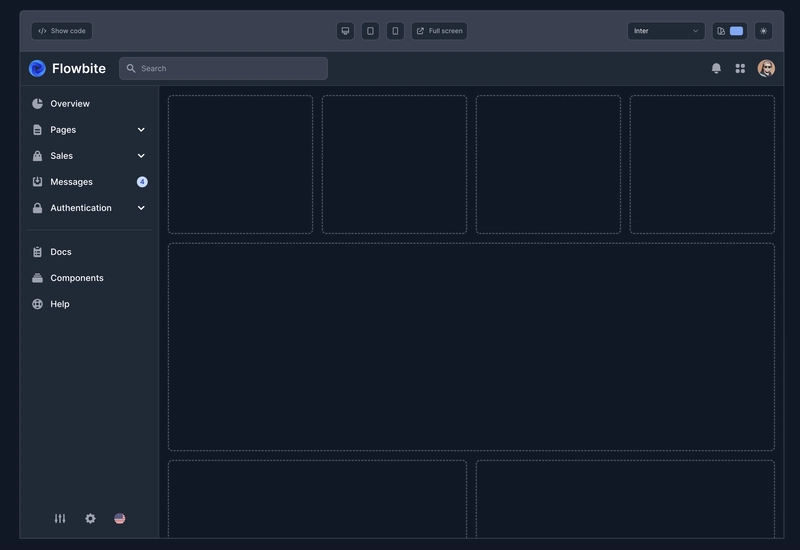Screen dimensions: 800x550
Task: Toggle light mode sun icon
Action: pos(763,31)
